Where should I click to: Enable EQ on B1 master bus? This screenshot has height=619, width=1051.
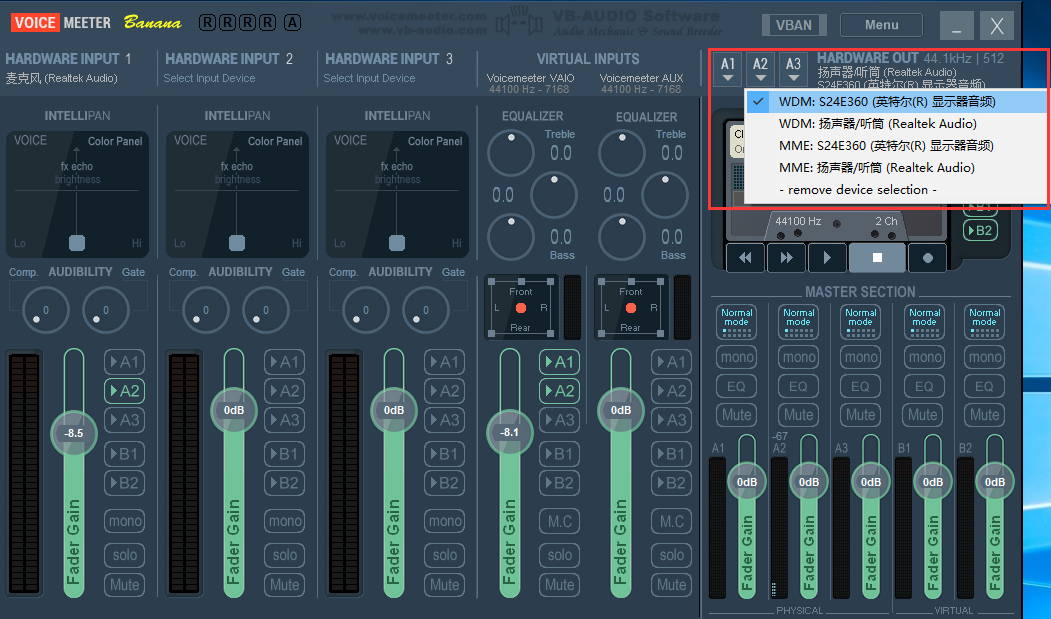click(924, 386)
